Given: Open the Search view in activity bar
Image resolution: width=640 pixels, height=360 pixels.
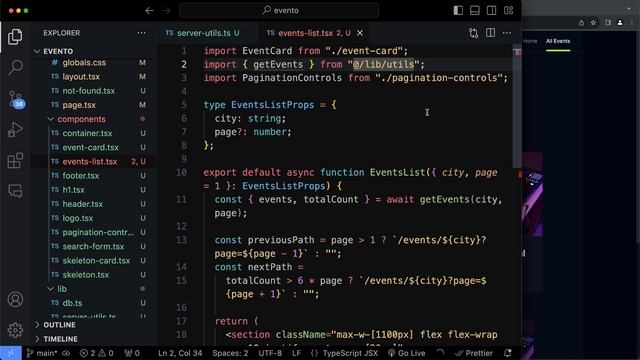Looking at the screenshot, I should (15, 67).
